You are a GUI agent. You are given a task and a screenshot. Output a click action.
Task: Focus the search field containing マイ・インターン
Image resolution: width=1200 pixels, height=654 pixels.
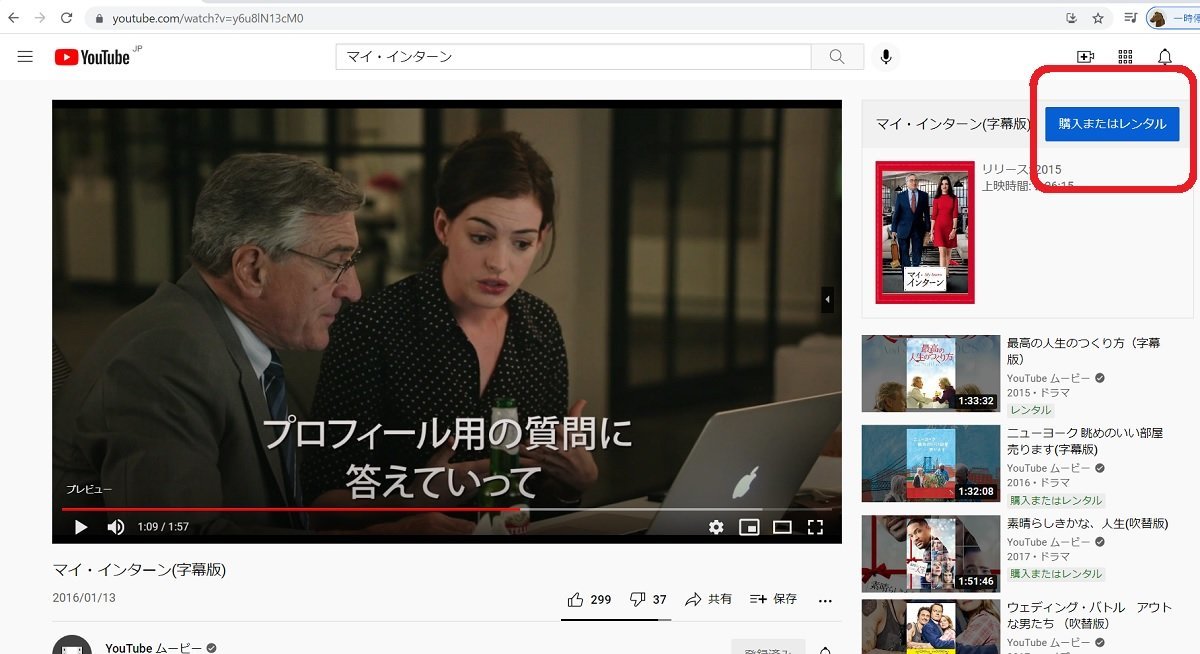pyautogui.click(x=573, y=57)
